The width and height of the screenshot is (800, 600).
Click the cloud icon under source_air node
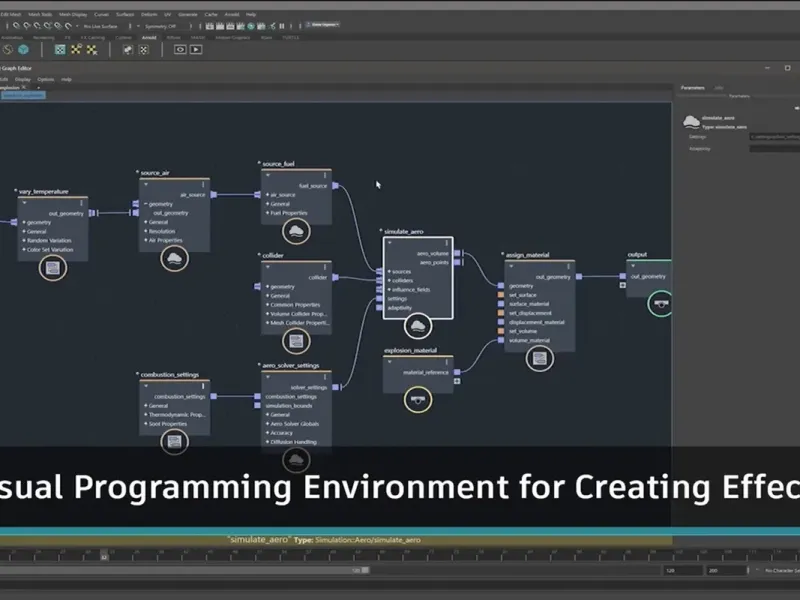[175, 259]
